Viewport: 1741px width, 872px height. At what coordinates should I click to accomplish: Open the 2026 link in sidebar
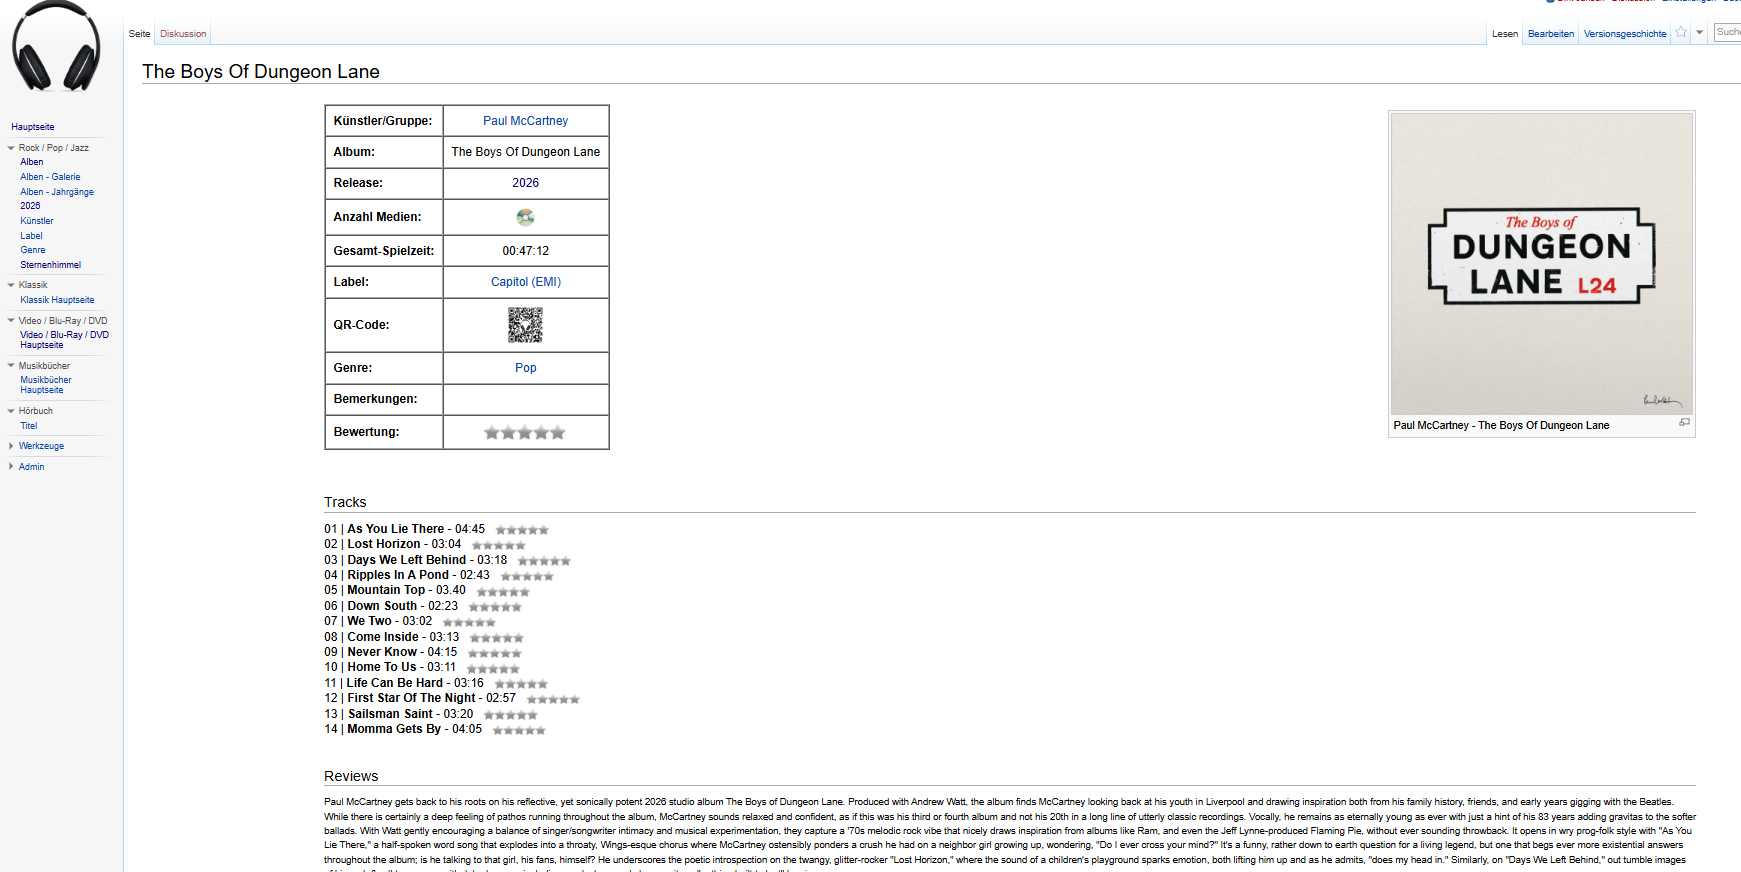(30, 206)
